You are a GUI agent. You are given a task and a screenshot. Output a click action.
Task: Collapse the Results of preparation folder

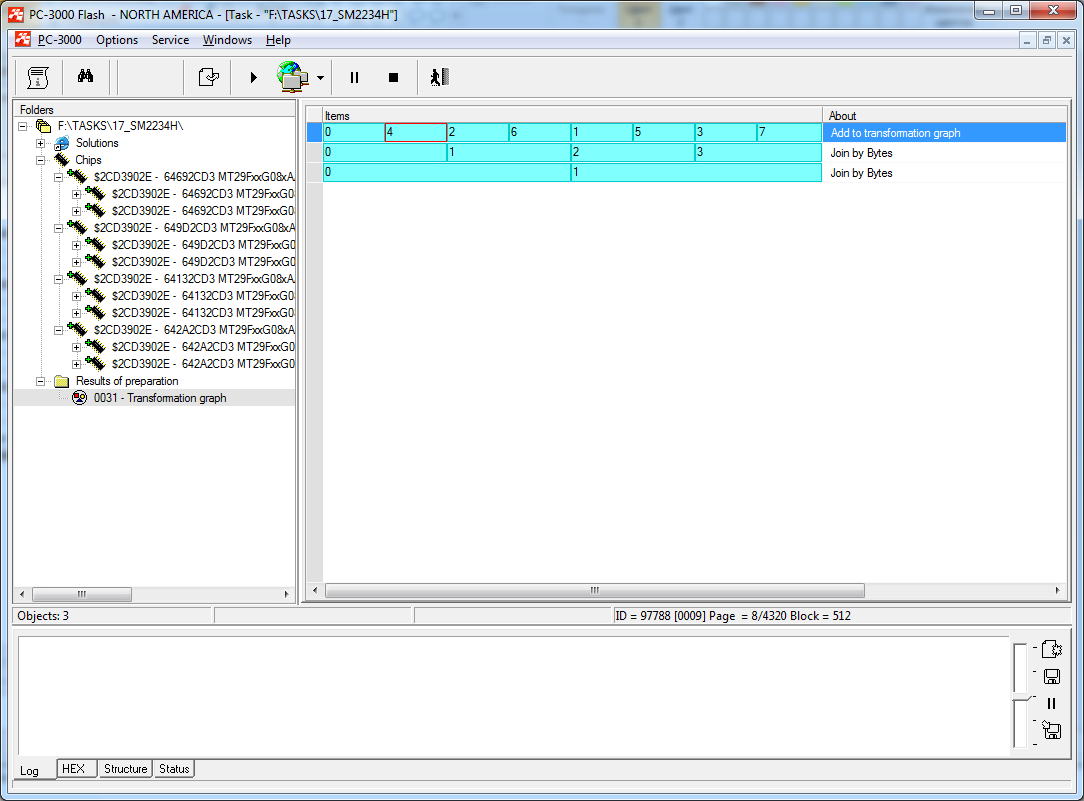point(42,381)
